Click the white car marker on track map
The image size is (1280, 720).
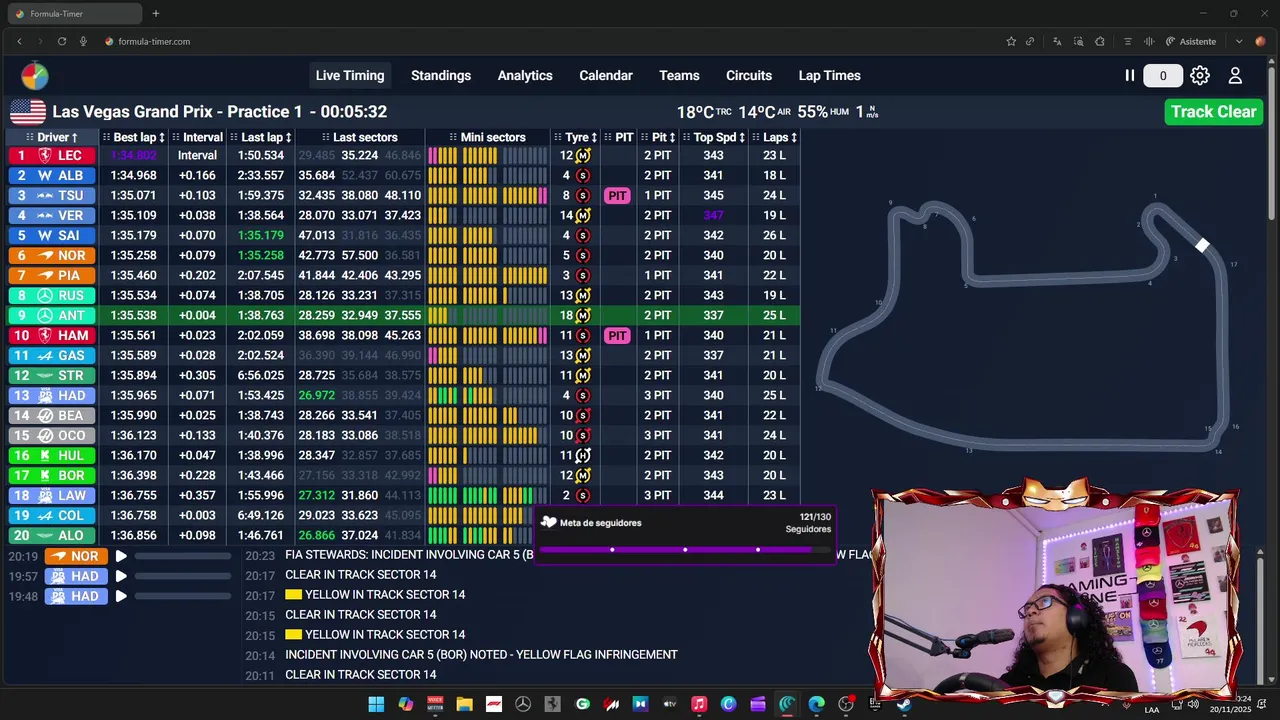point(1202,245)
